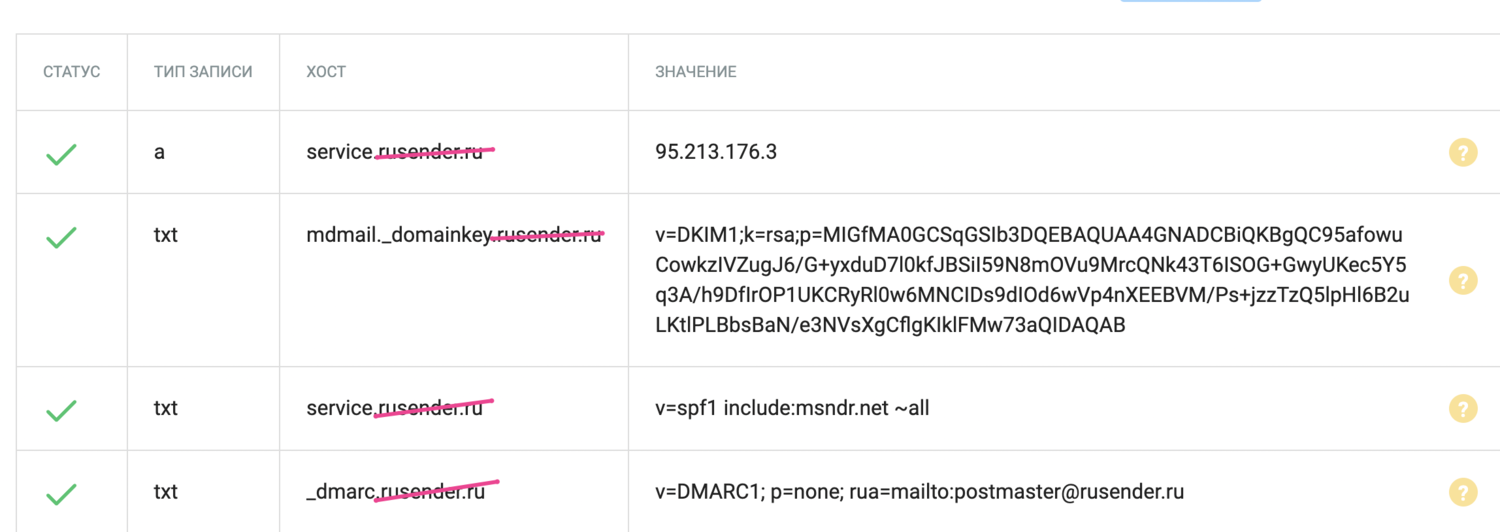Screen dimensions: 1500x532
Task: Click the txt type in the DKIM row
Action: coord(166,235)
